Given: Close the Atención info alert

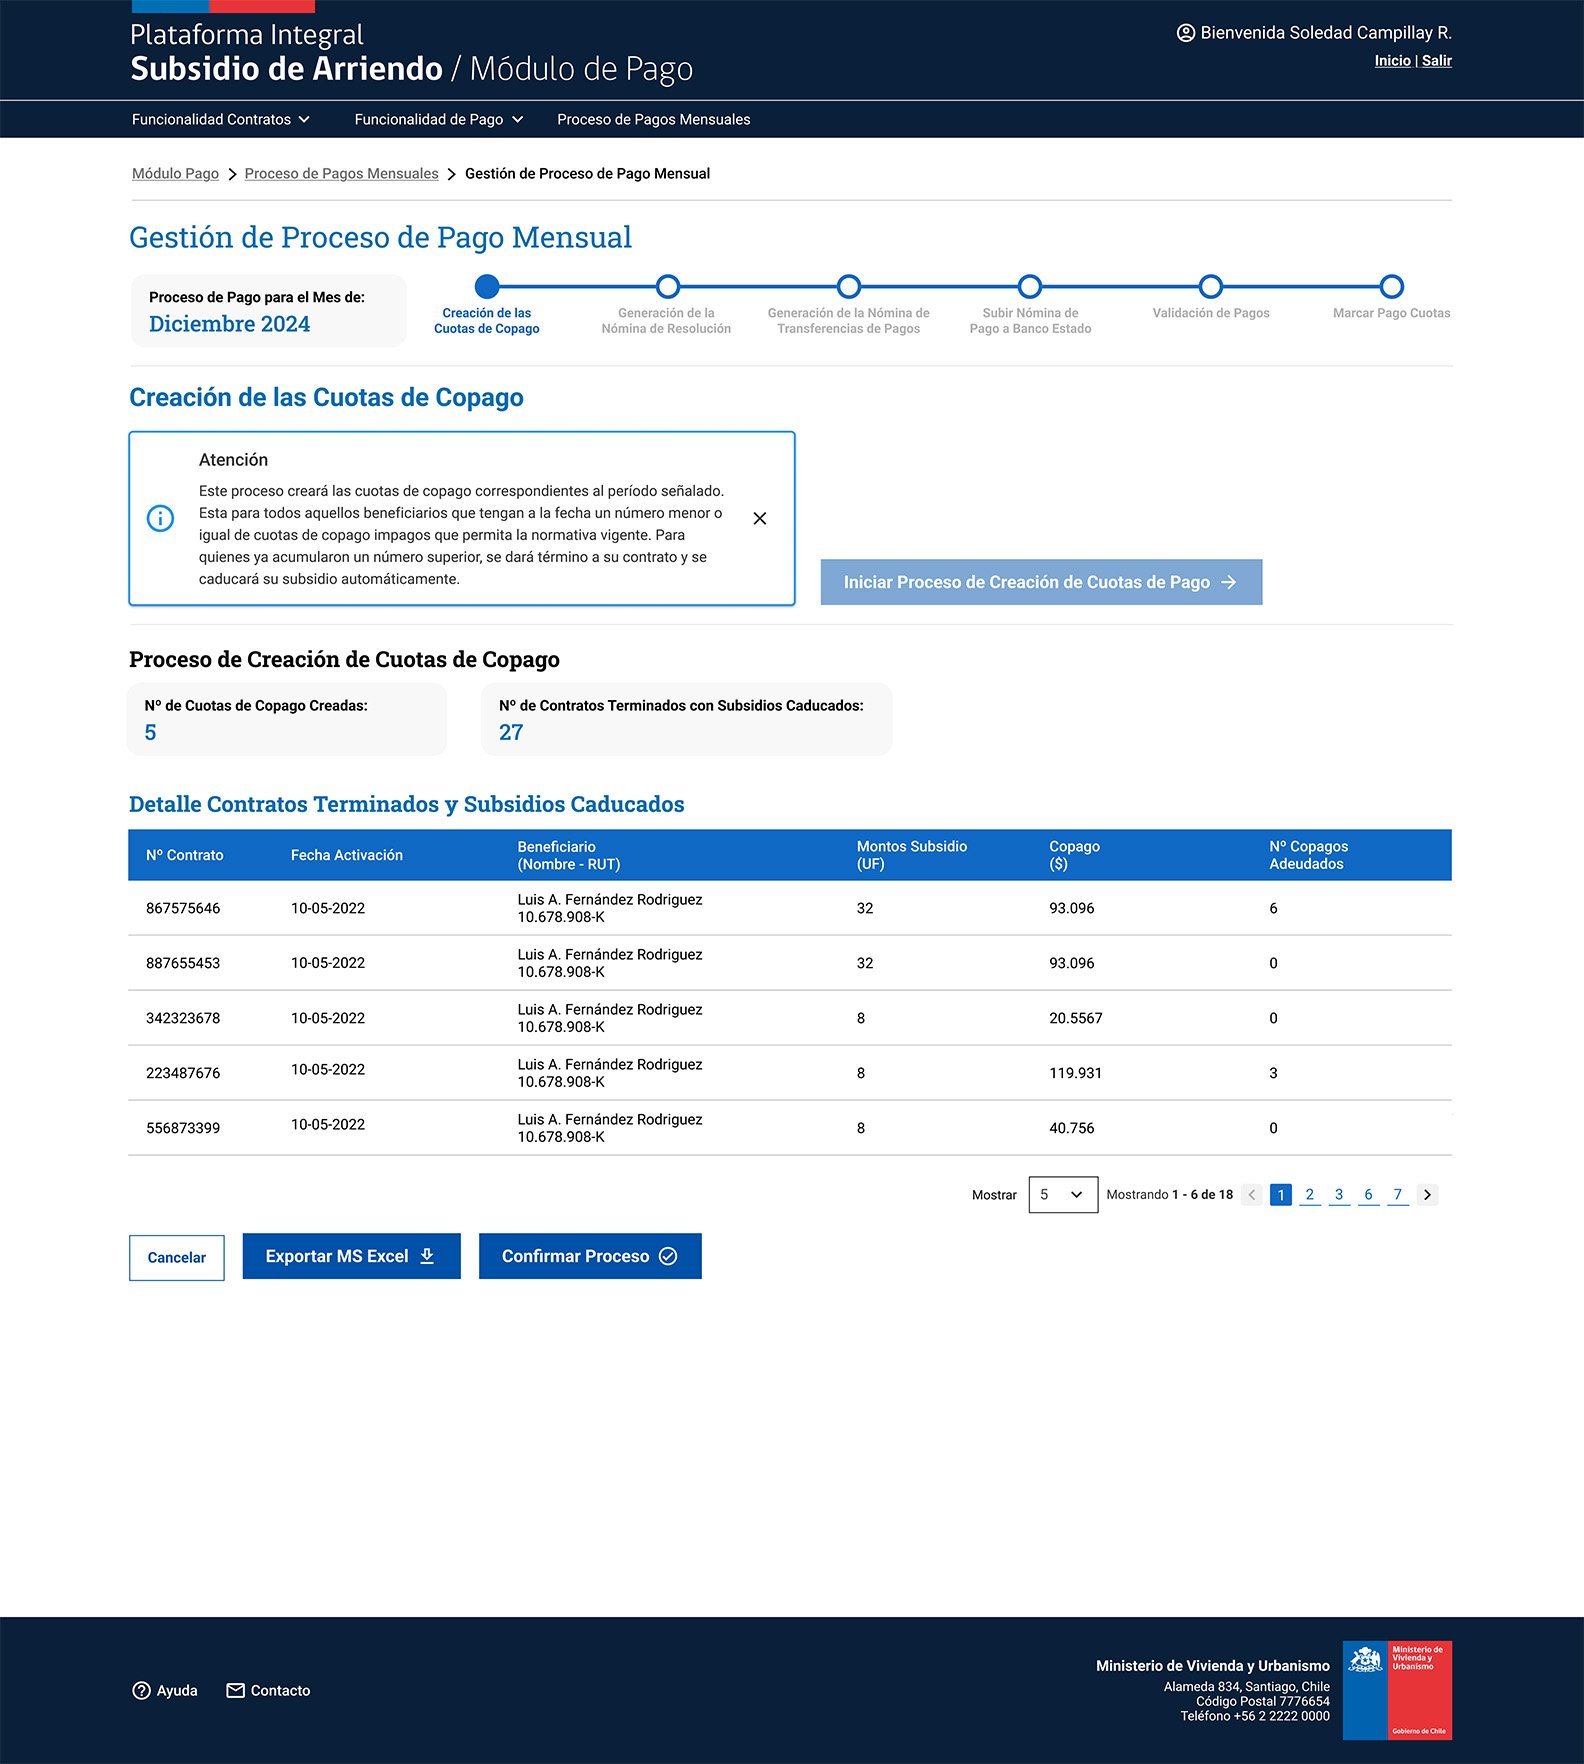Looking at the screenshot, I should pos(760,518).
